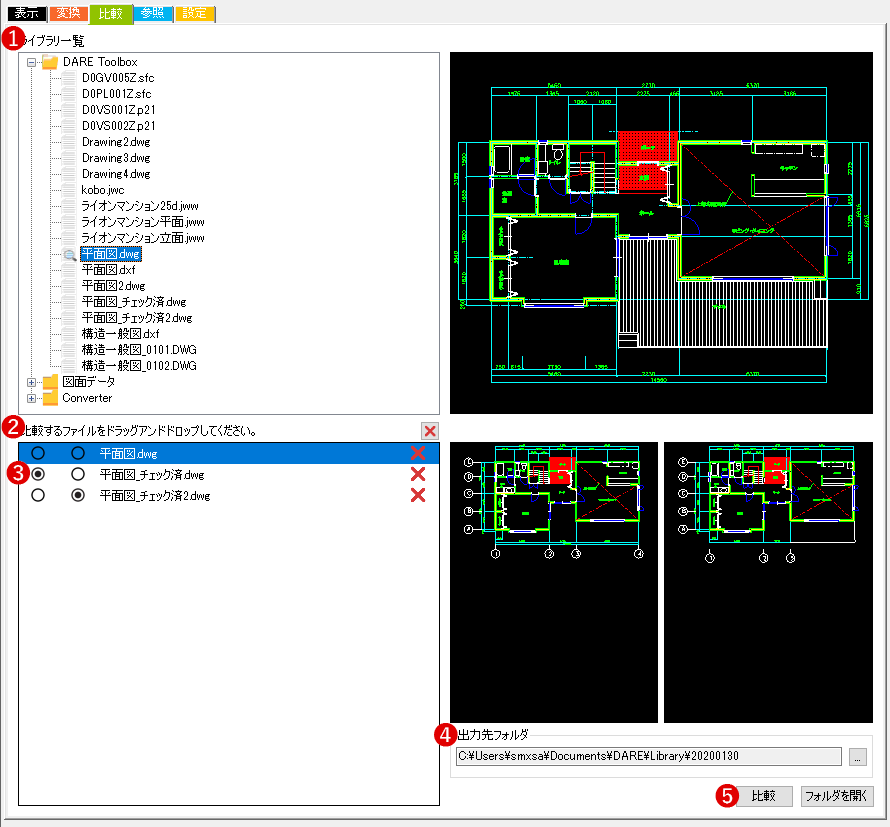The image size is (890, 827).
Task: Select ライオンマンション25d.jww file
Action: 140,206
